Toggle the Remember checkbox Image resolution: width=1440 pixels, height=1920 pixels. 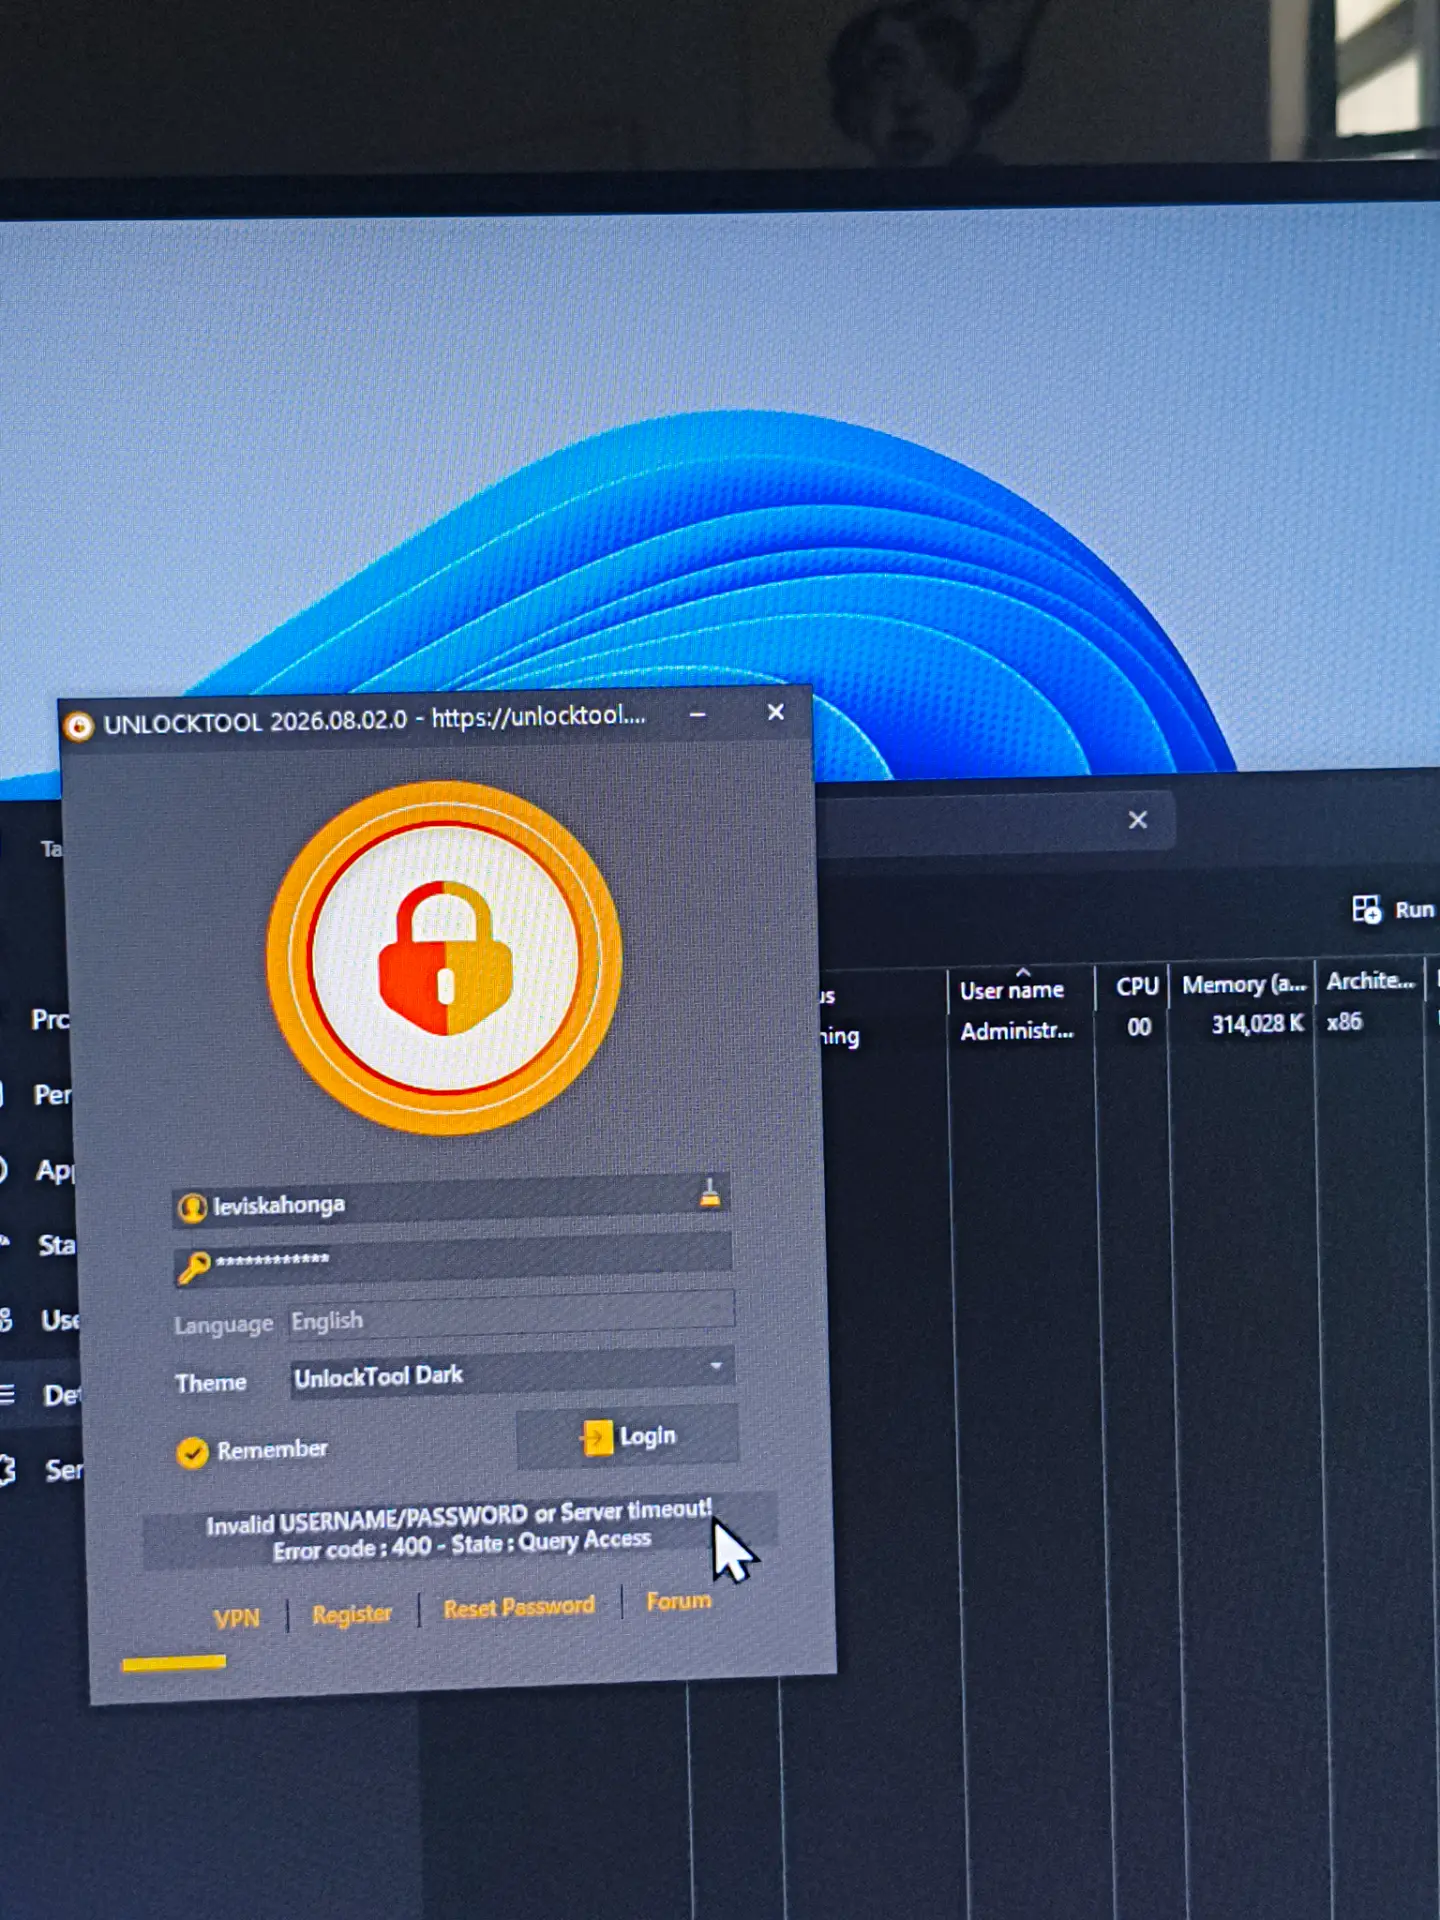coord(192,1452)
